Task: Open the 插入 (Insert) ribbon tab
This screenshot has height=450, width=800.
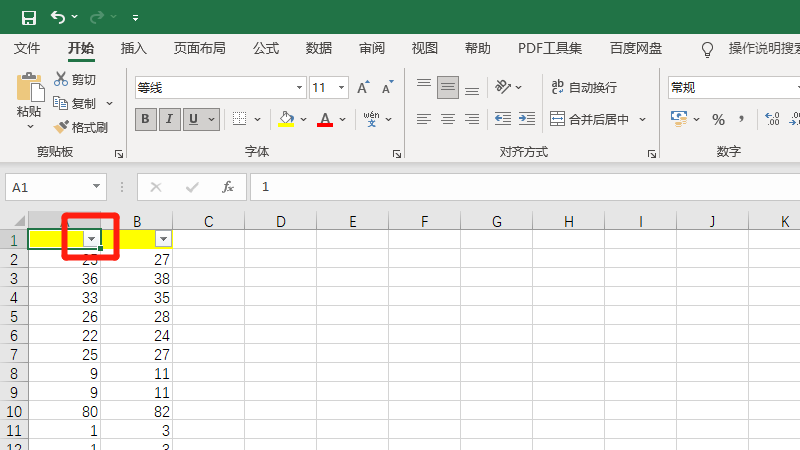Action: point(134,48)
